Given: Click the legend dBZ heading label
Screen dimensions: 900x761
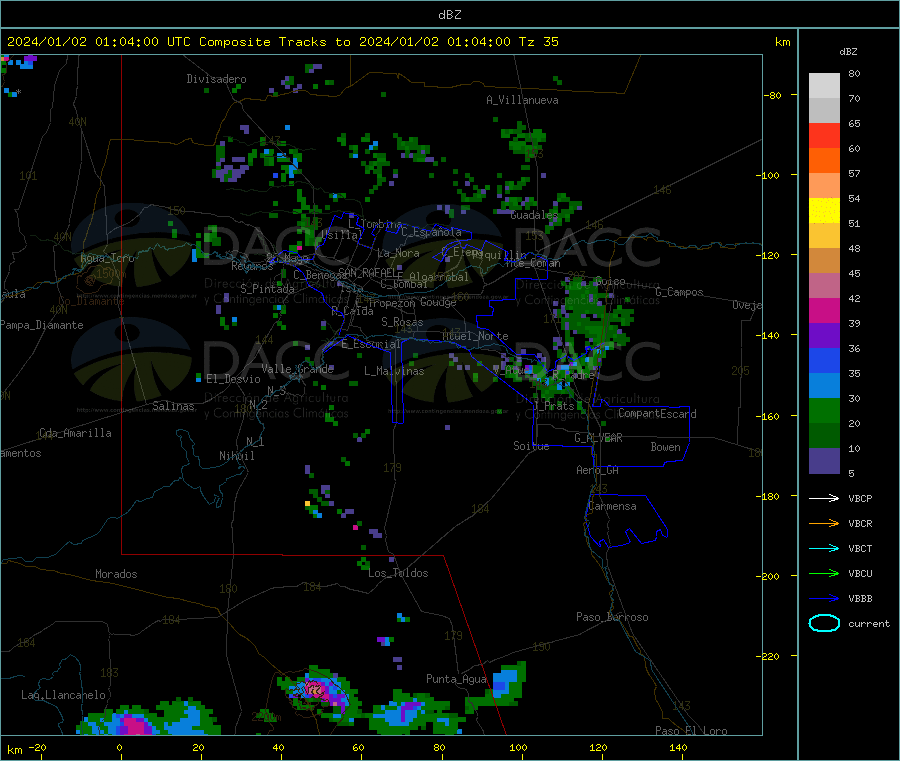Looking at the screenshot, I should (848, 52).
